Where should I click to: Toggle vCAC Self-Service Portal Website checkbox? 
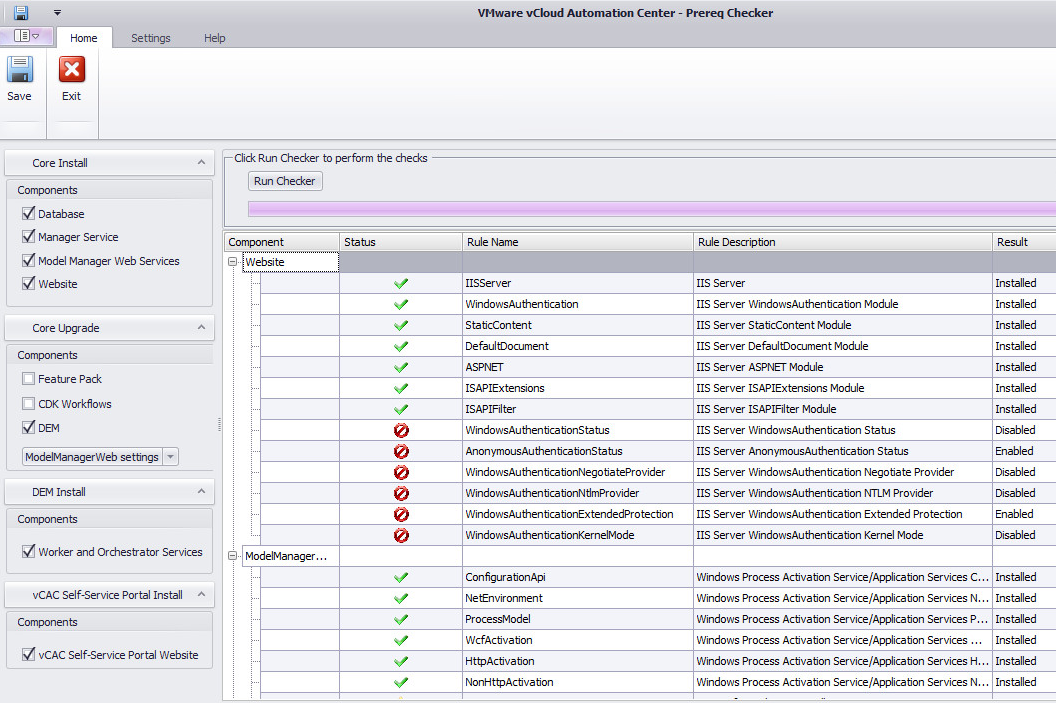pyautogui.click(x=28, y=654)
